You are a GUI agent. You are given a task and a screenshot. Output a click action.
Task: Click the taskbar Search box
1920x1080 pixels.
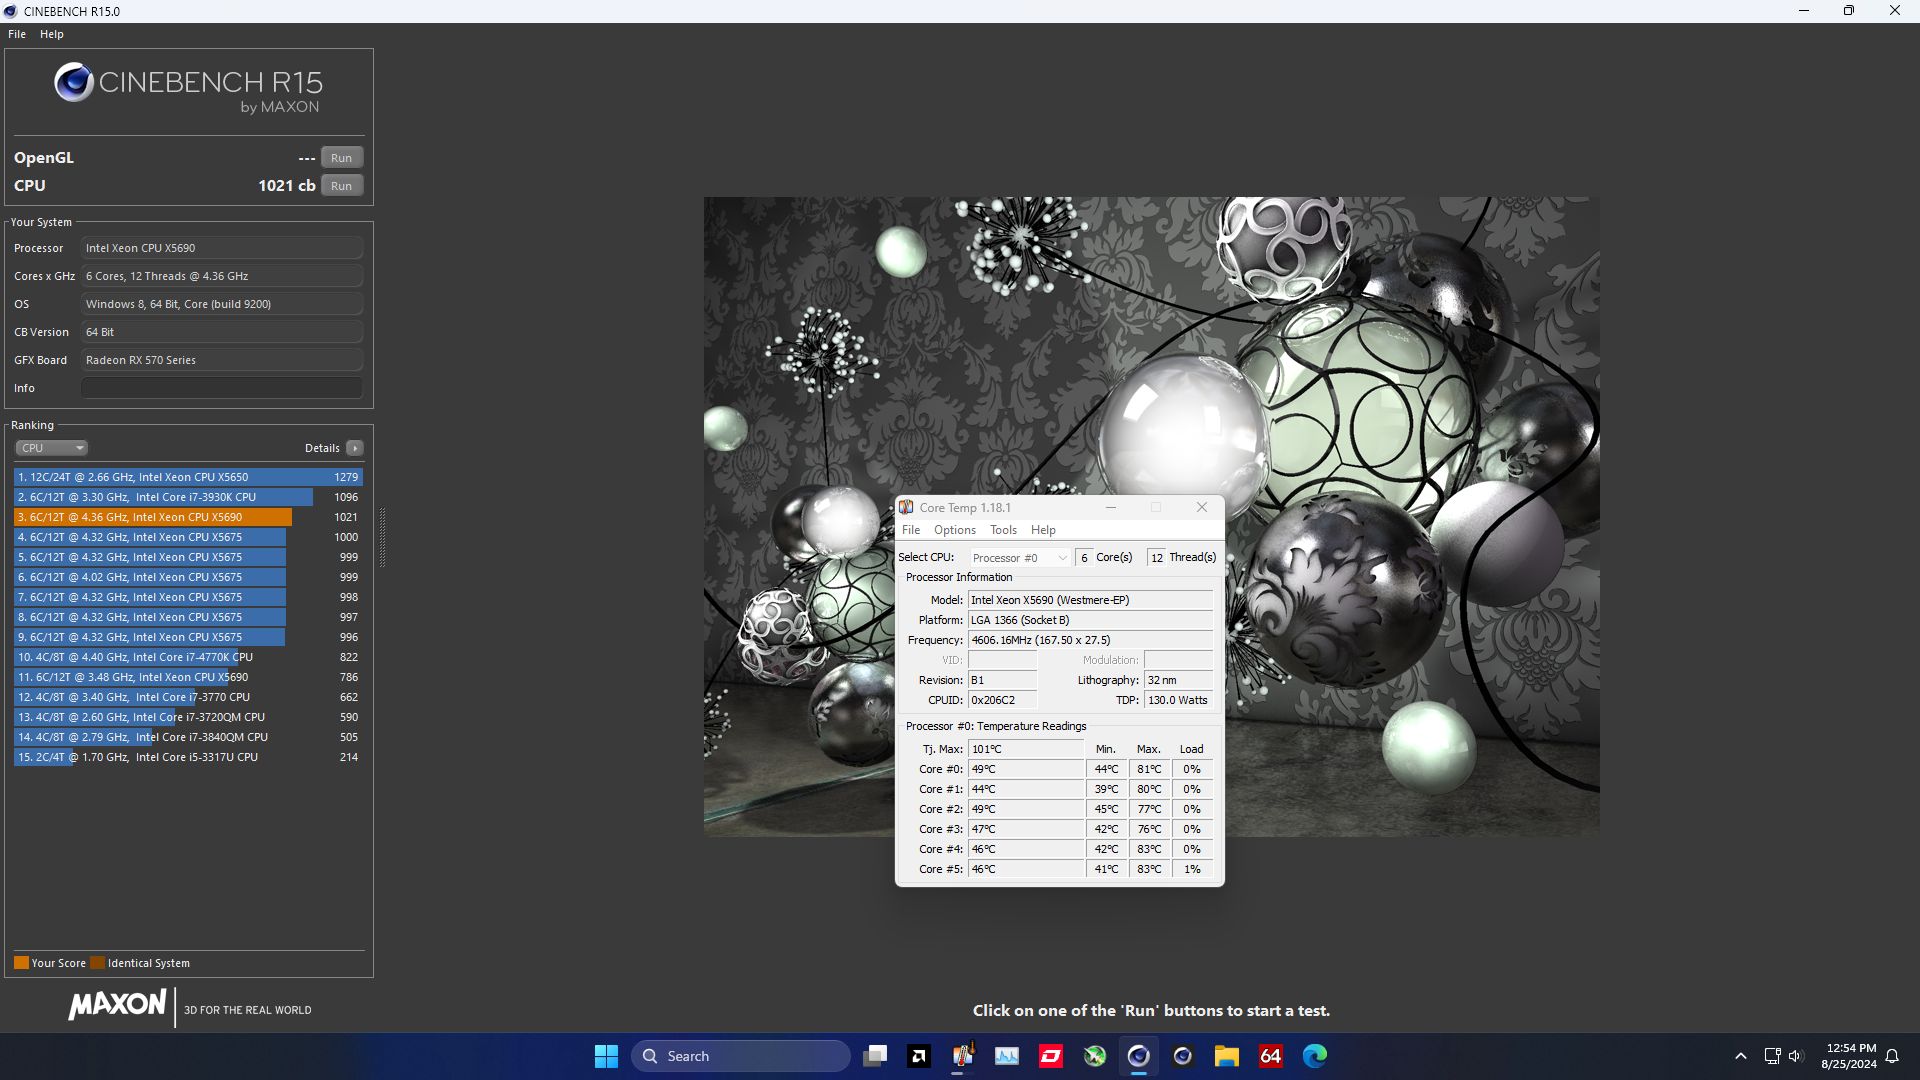coord(741,1056)
